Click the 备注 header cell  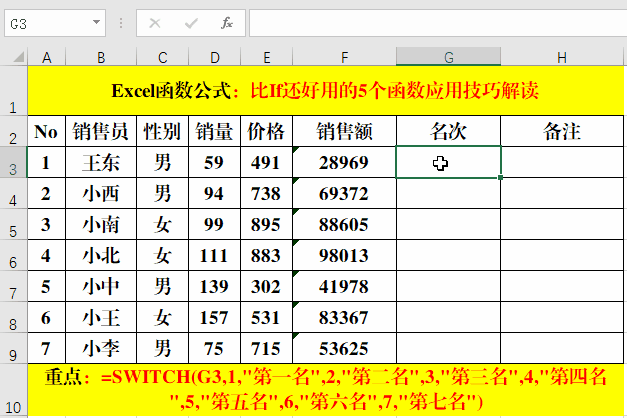[x=563, y=131]
